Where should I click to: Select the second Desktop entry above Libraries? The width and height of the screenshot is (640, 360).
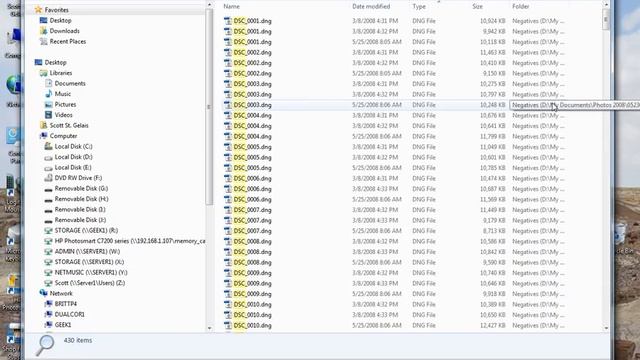56,62
